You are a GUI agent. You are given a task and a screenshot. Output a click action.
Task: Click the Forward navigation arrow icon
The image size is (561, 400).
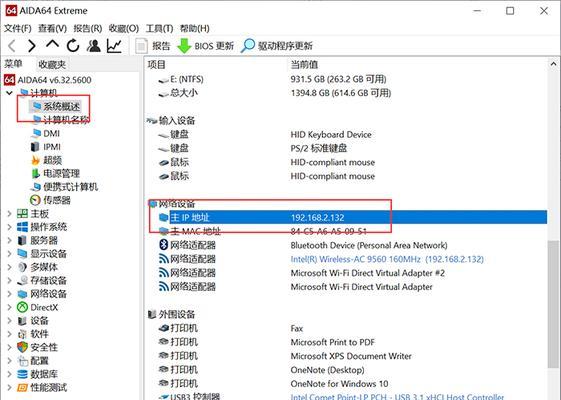click(x=32, y=46)
